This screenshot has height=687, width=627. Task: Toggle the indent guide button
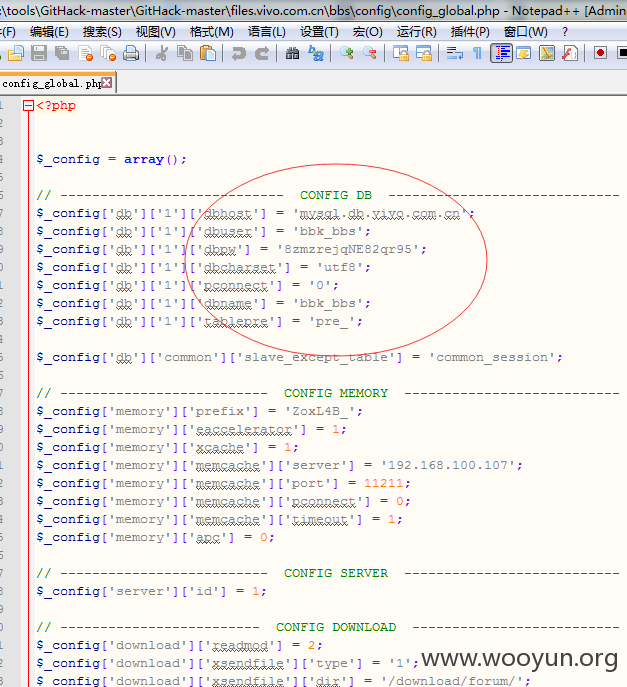[x=501, y=53]
